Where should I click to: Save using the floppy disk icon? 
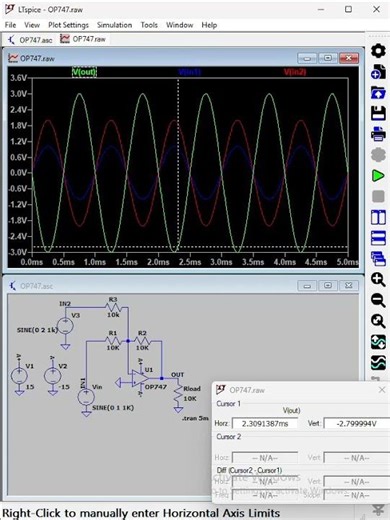(x=378, y=113)
